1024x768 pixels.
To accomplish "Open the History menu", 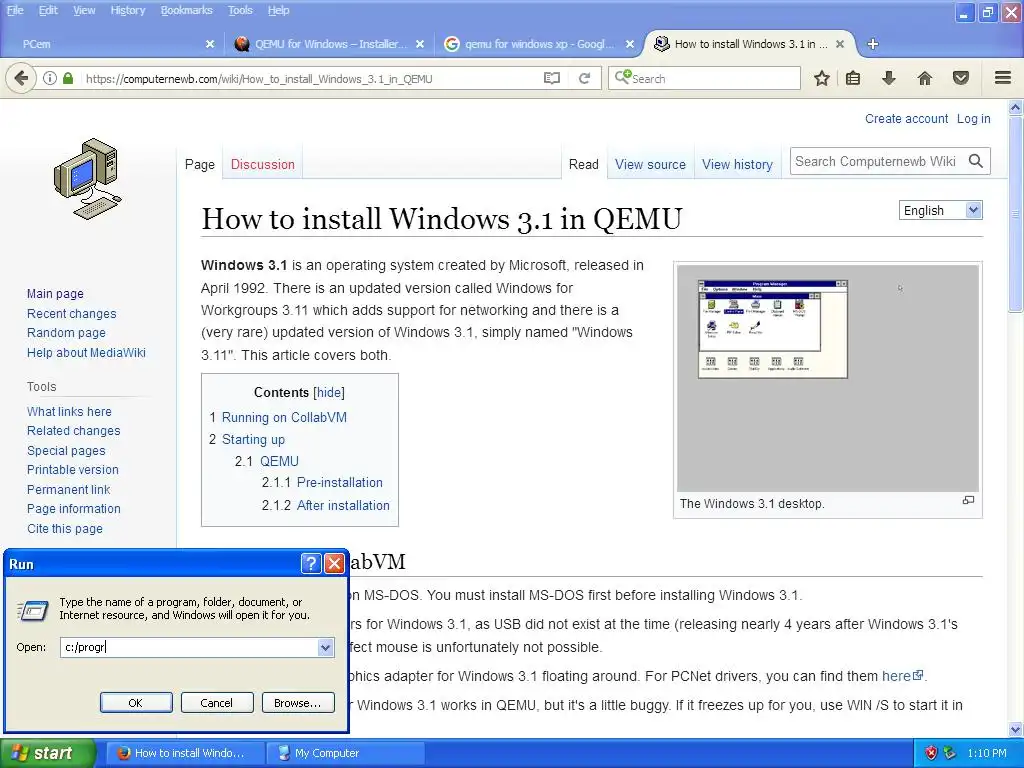I will [x=128, y=10].
